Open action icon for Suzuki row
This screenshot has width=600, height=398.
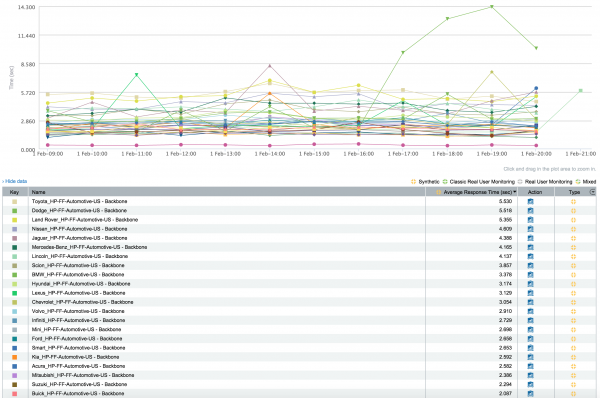click(530, 385)
